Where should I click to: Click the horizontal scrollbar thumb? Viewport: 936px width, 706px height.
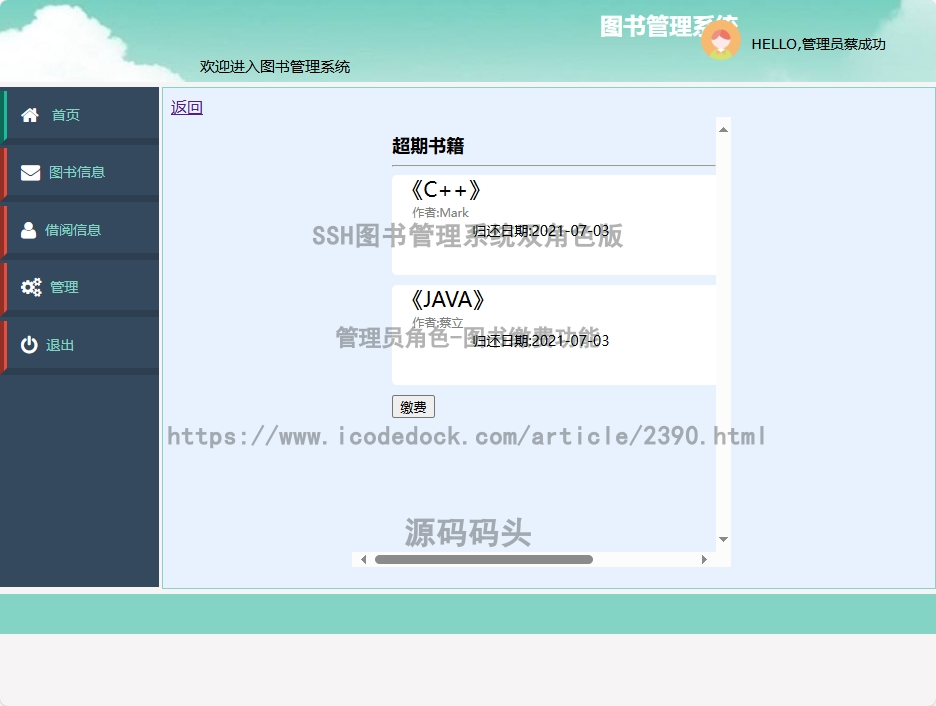point(484,559)
